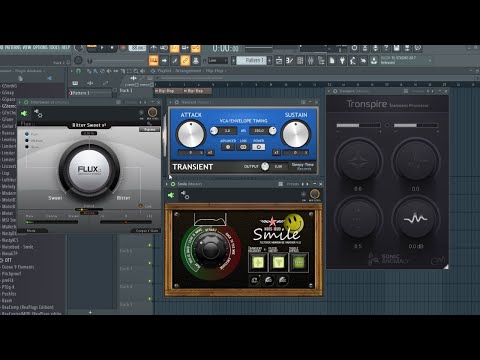Click the save disk icon in toolbar

(396, 48)
